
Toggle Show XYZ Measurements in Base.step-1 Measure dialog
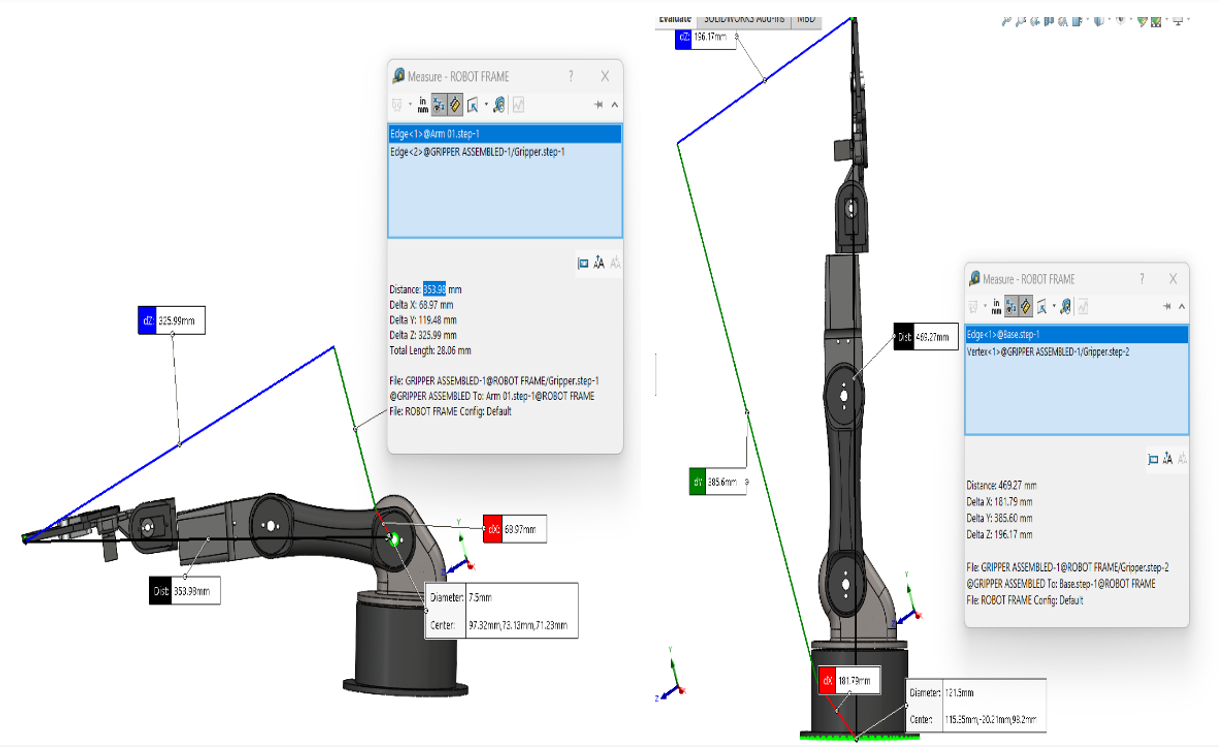[1011, 306]
